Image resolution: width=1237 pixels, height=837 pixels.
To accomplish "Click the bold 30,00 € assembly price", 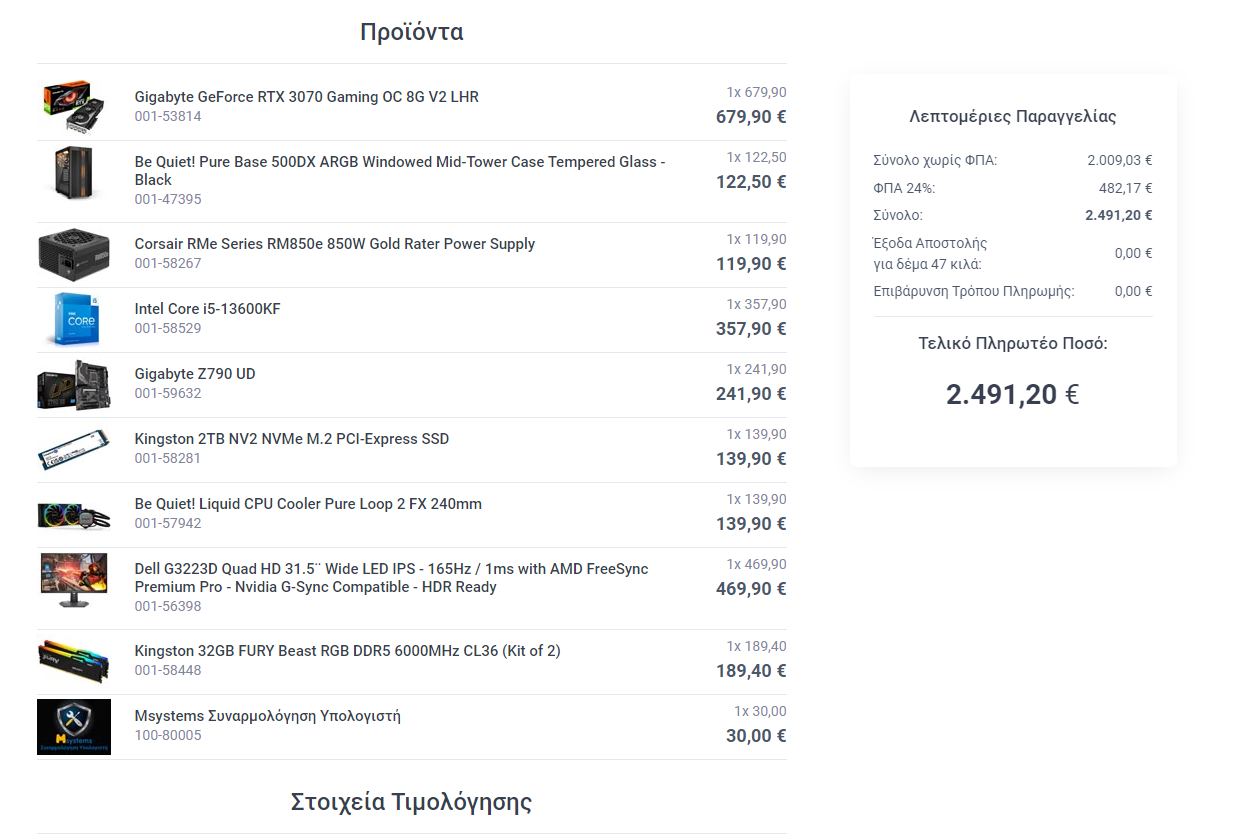I will (x=756, y=736).
